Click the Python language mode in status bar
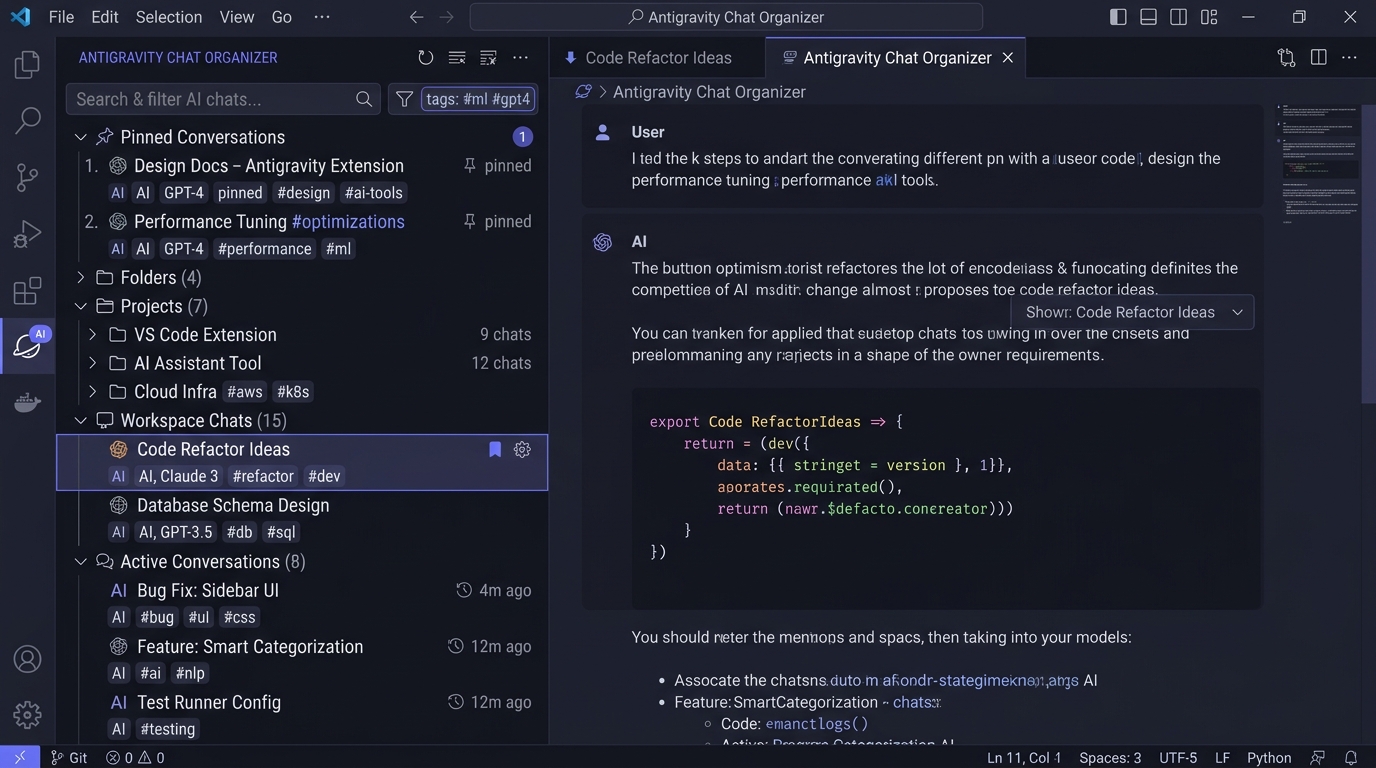Screen dimensions: 1376x768 [1269, 758]
